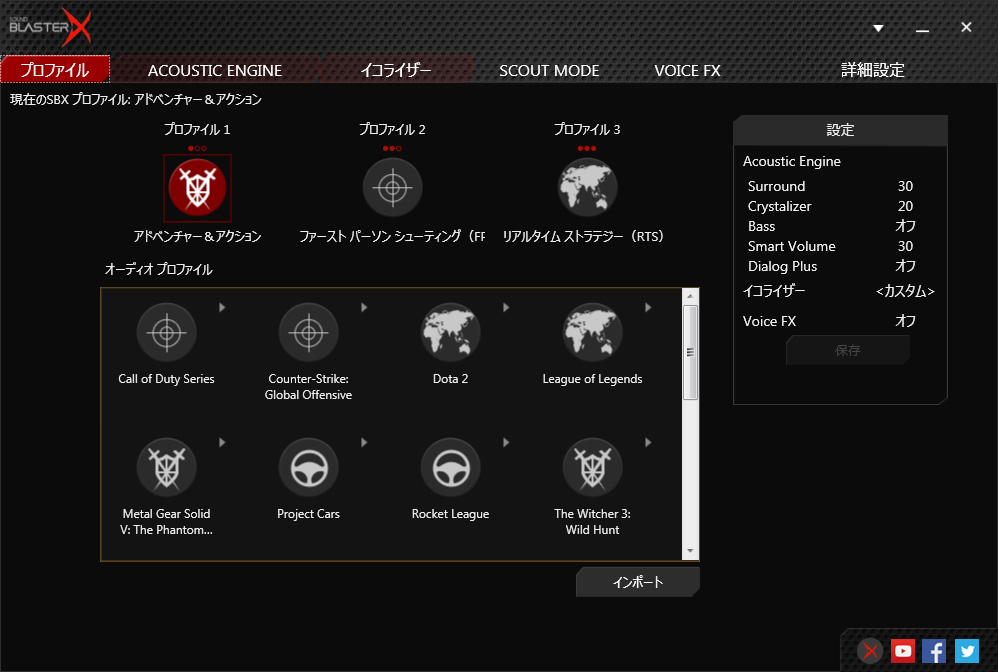Click the Acoustic Engine heading in settings

(792, 161)
